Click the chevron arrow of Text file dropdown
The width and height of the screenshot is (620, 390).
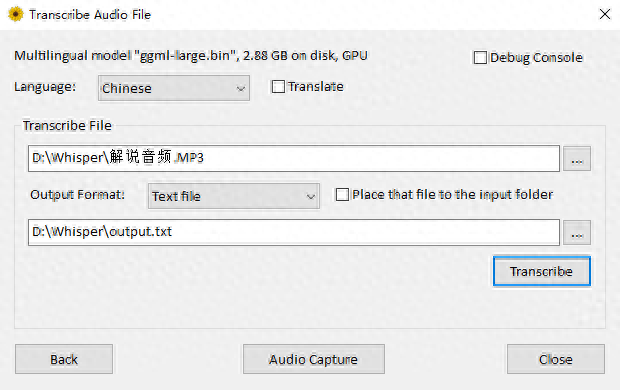click(311, 197)
